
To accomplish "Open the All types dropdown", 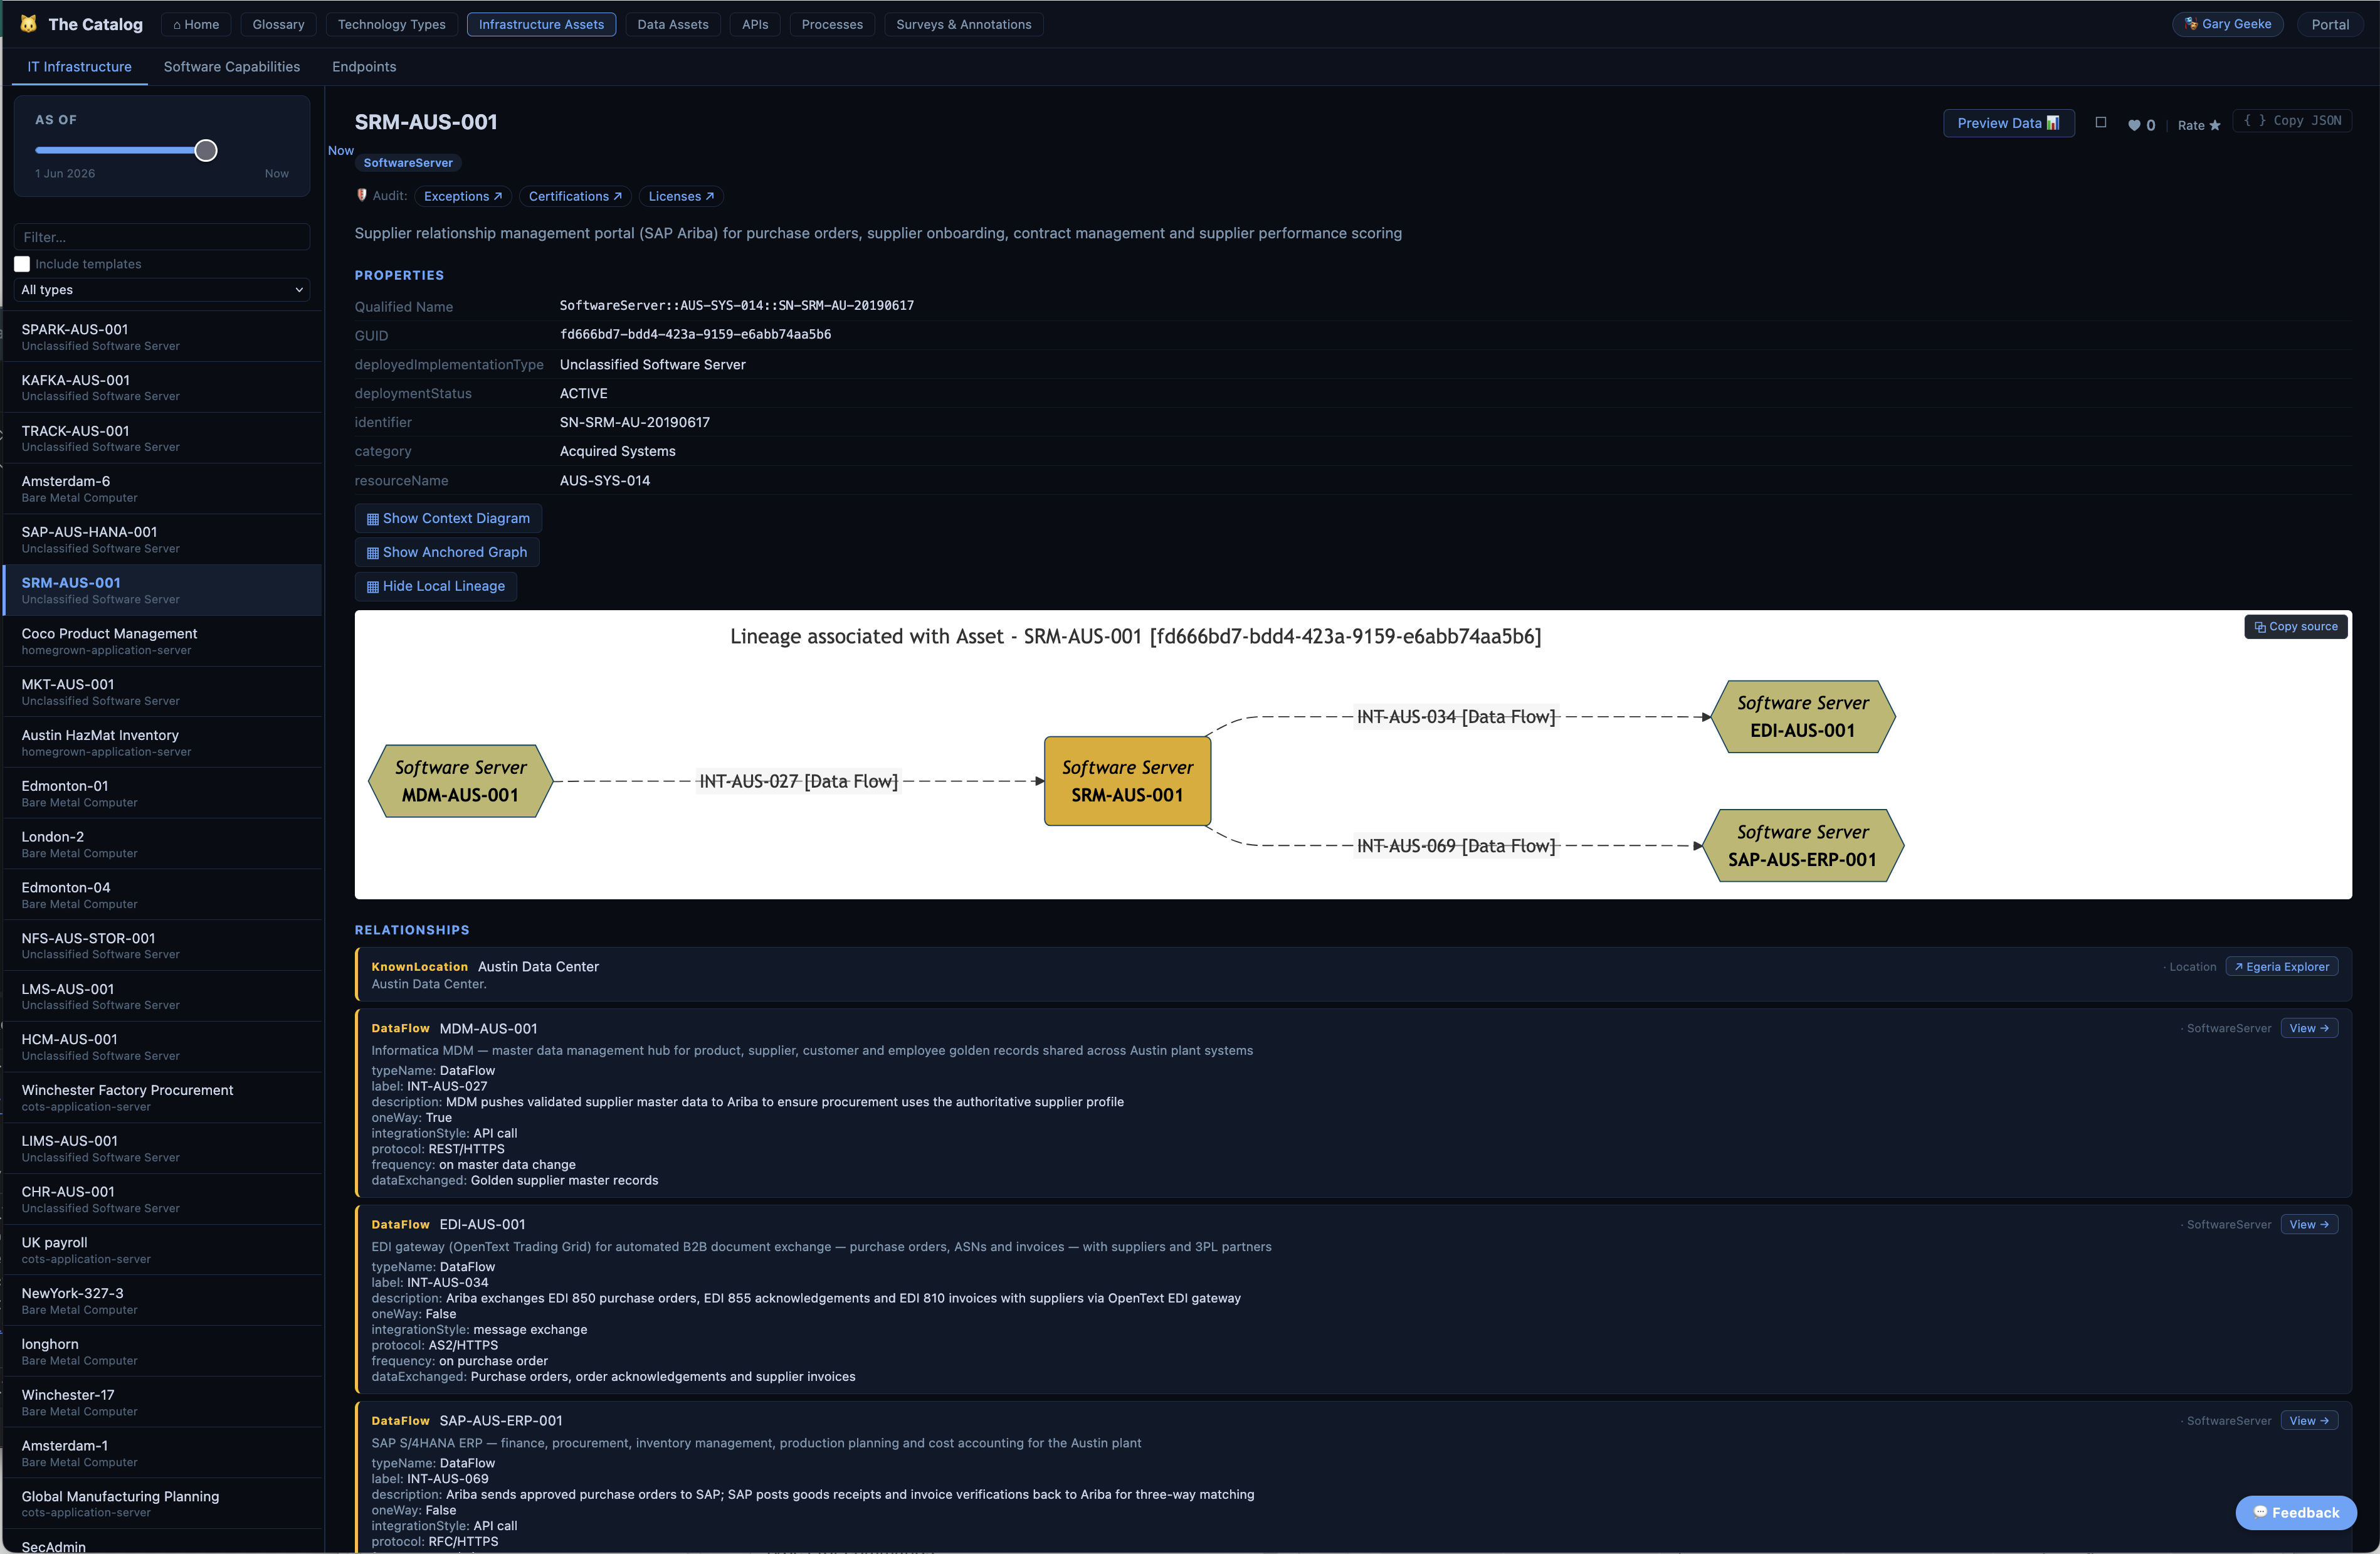I will pos(162,290).
